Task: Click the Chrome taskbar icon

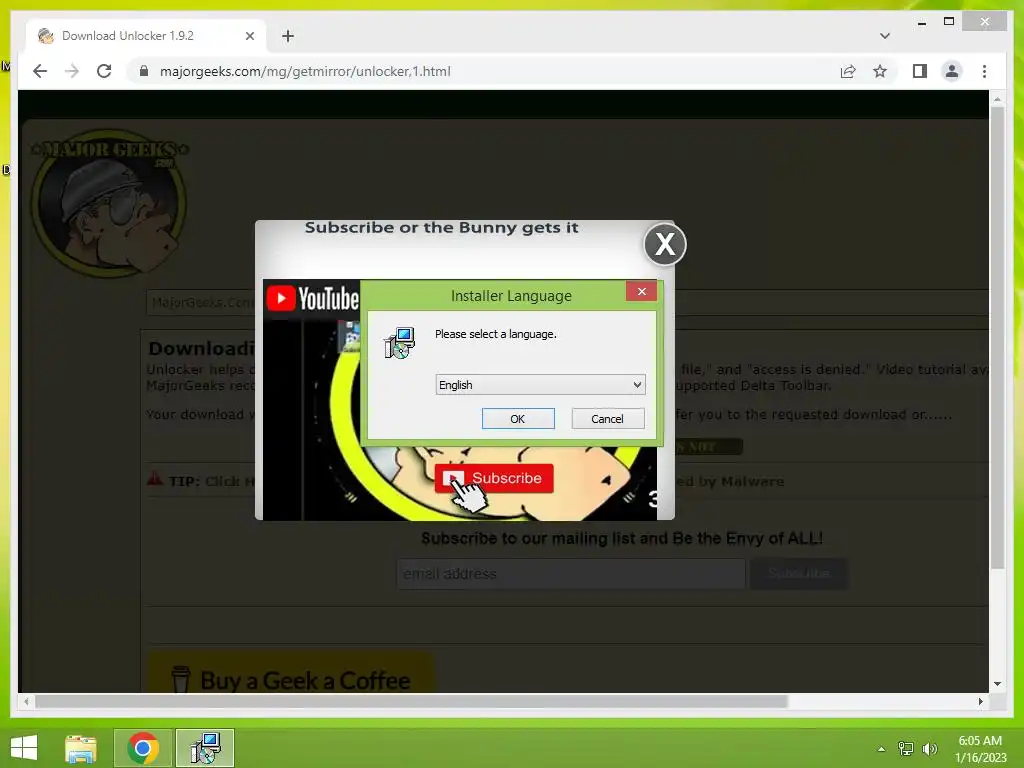Action: coord(143,748)
